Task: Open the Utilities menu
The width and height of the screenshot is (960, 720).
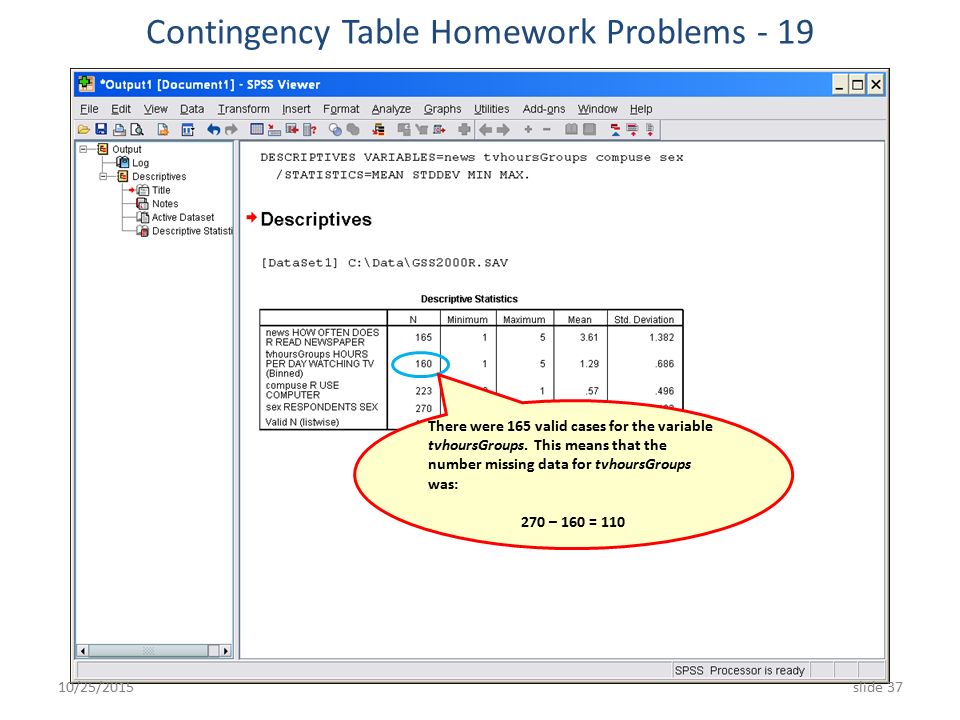Action: point(492,109)
